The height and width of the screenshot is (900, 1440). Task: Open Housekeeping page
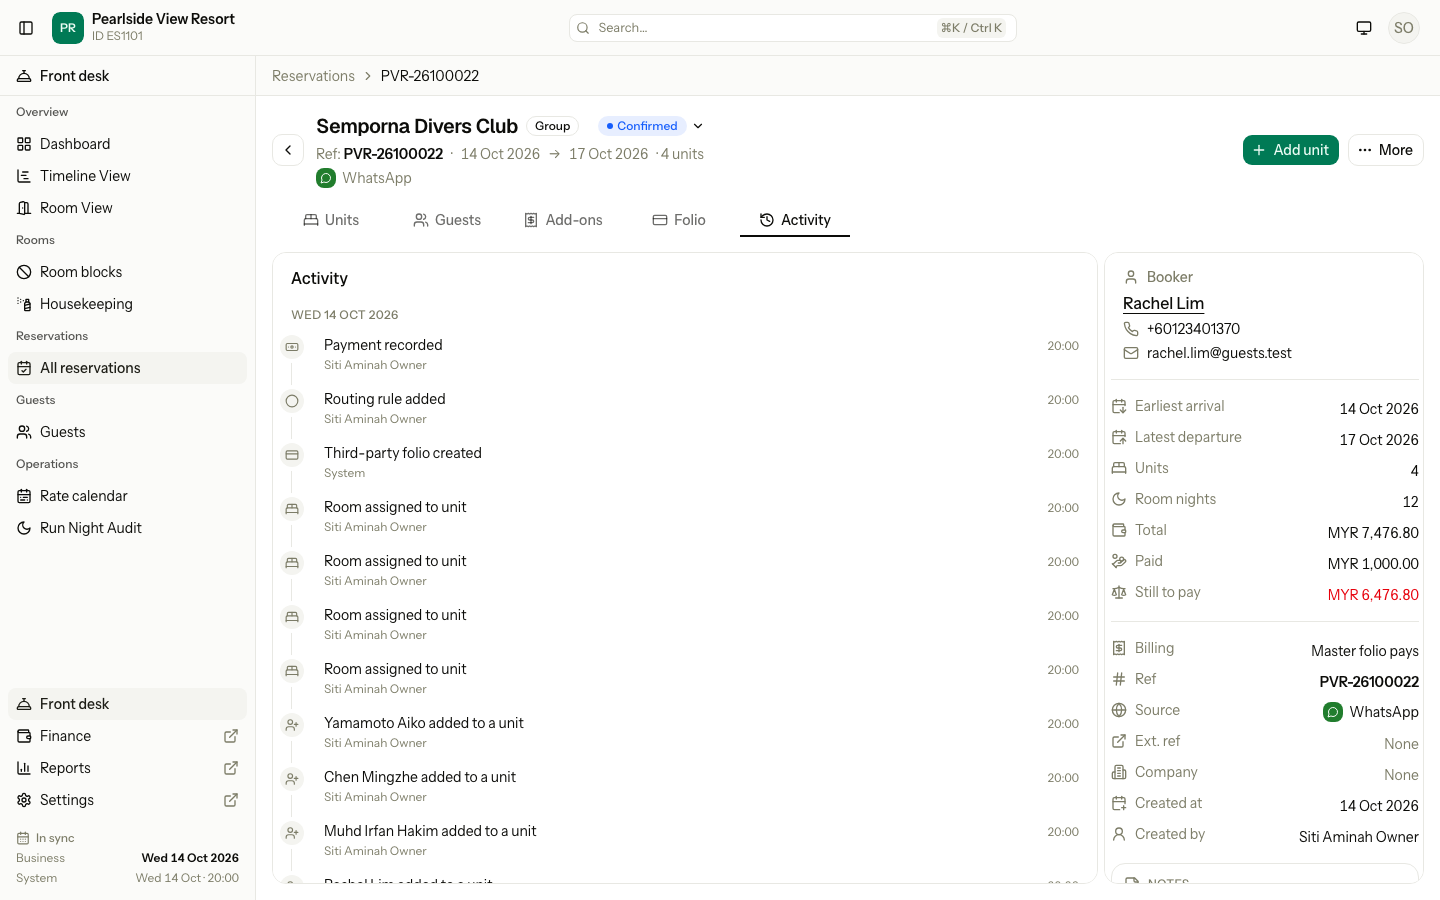(x=127, y=304)
